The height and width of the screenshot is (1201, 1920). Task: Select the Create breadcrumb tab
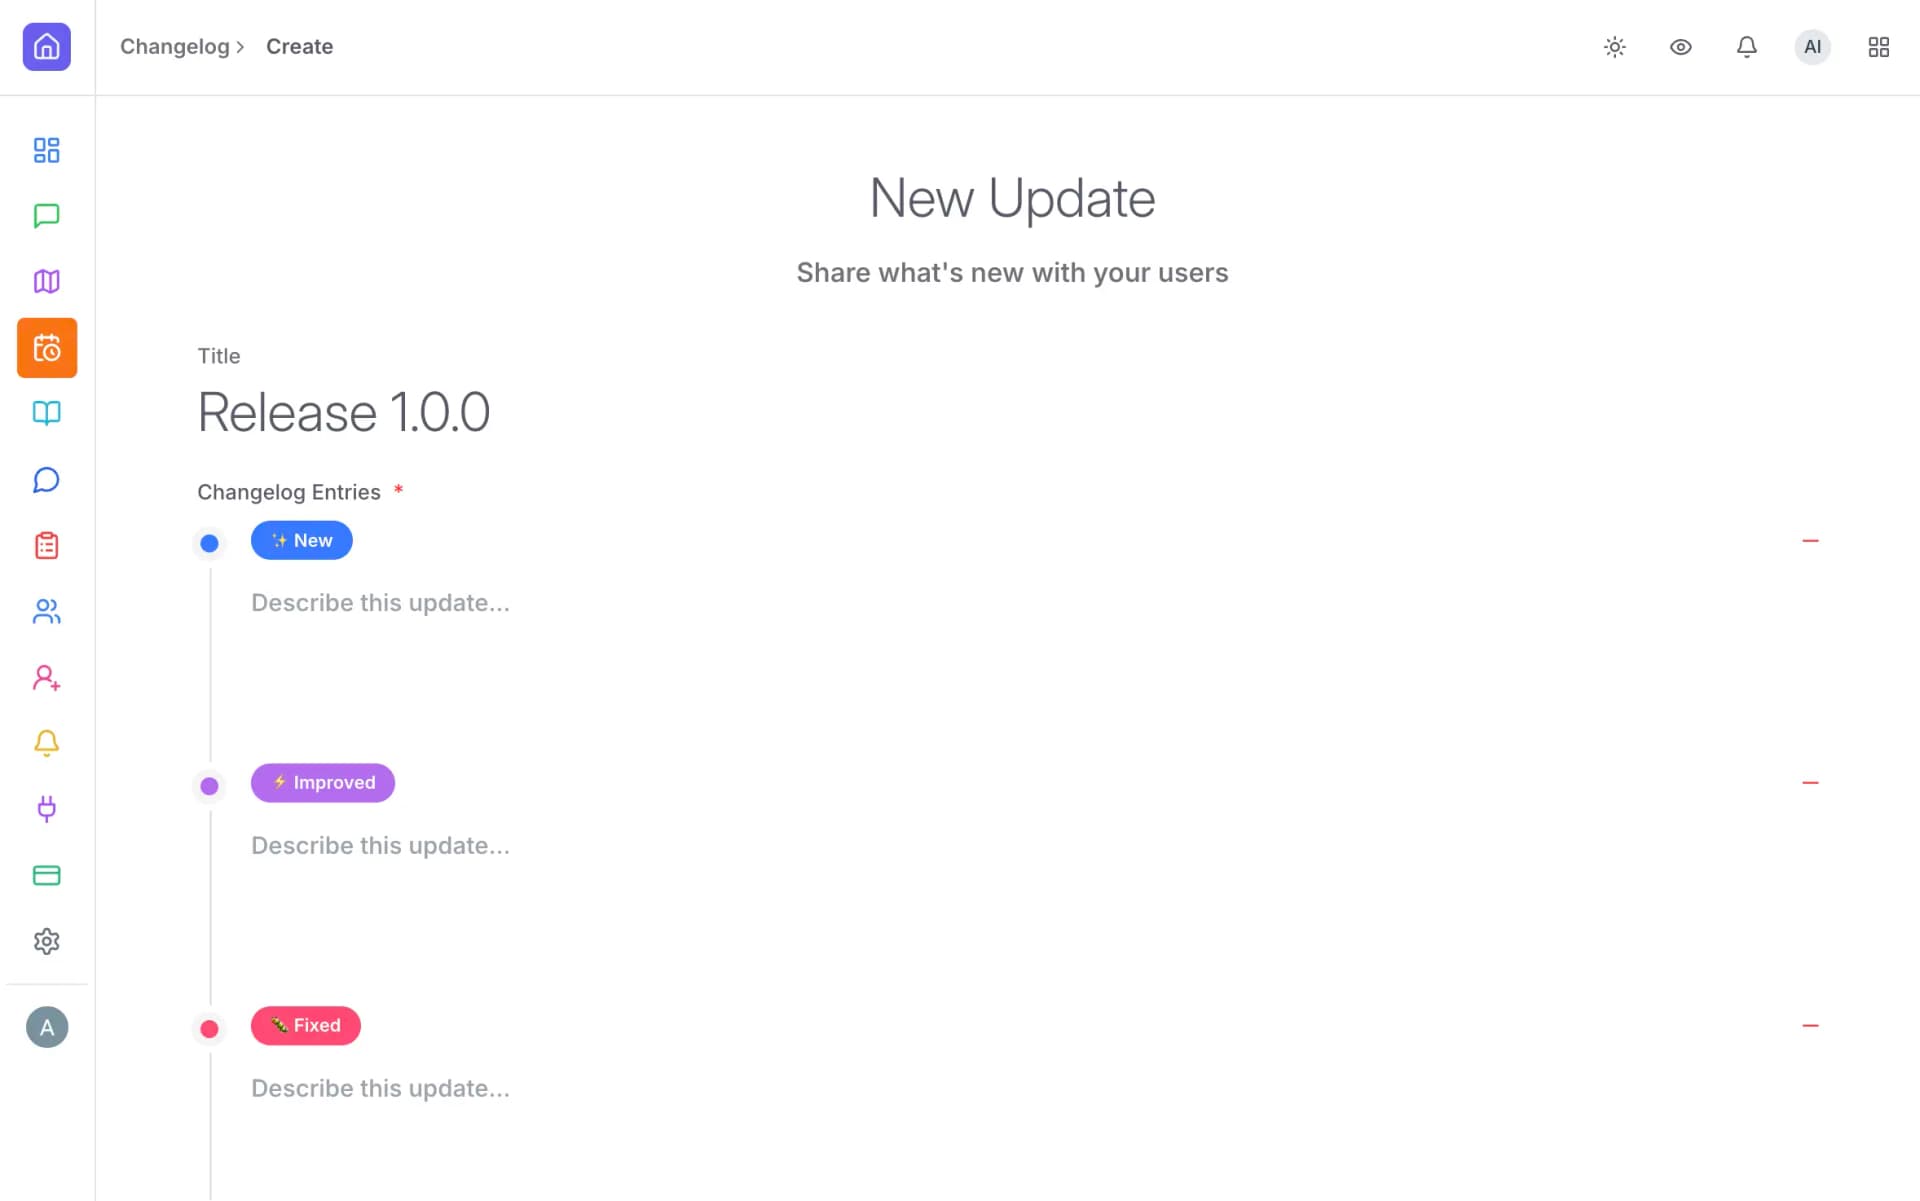(299, 46)
